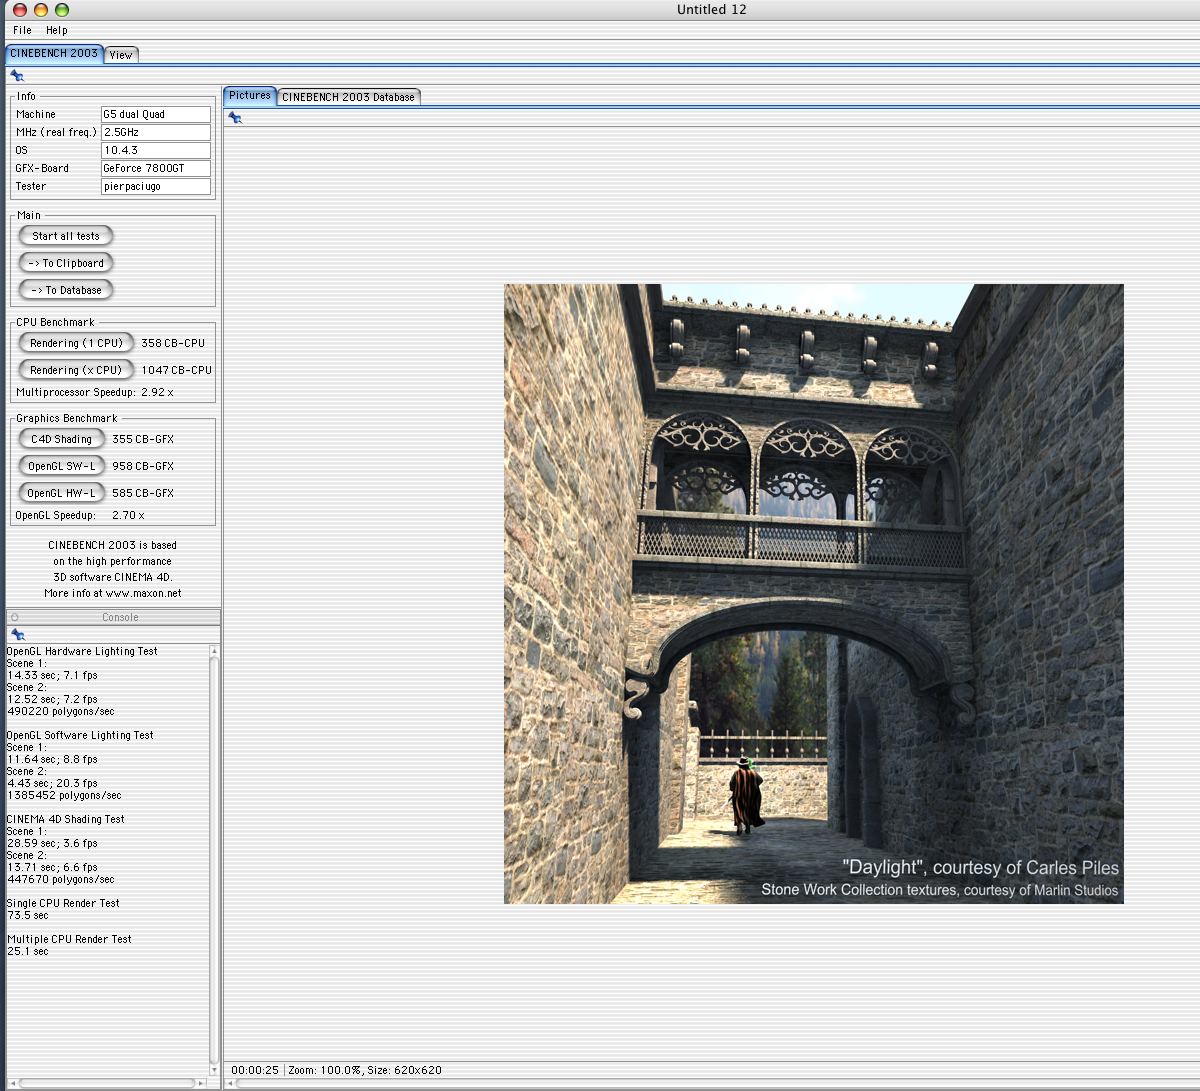The image size is (1200, 1091).
Task: Click the CINEMA 4D Shading Test console line
Action: (x=66, y=819)
